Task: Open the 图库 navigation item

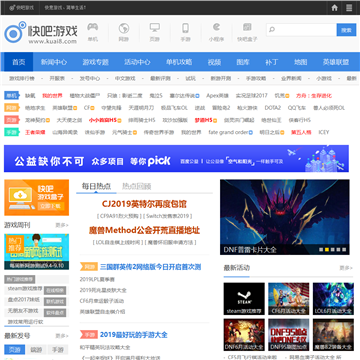Action: 243,62
